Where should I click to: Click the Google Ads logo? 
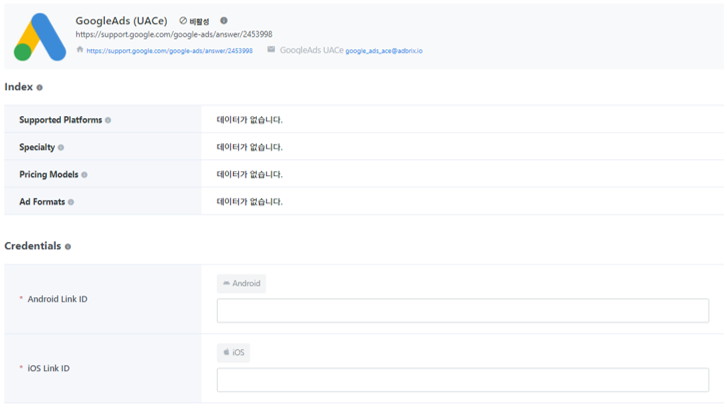[40, 37]
